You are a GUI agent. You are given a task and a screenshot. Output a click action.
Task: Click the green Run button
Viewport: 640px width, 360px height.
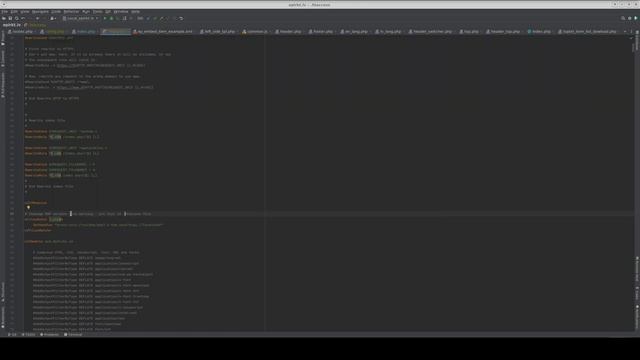pos(105,18)
